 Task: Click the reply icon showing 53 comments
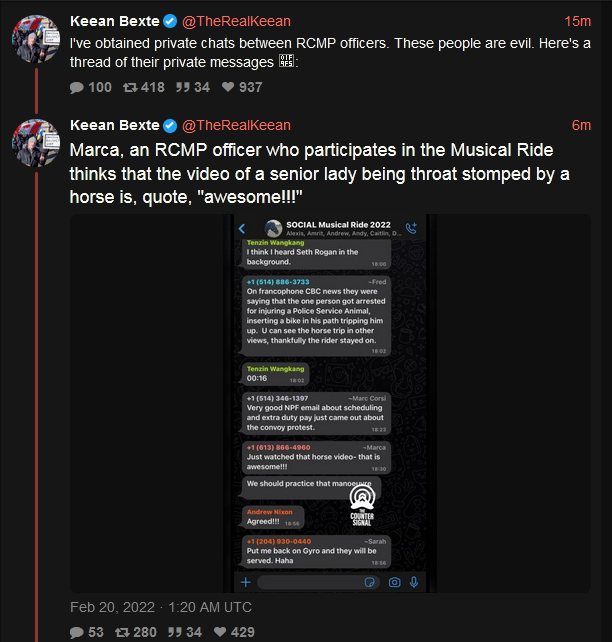(77, 632)
